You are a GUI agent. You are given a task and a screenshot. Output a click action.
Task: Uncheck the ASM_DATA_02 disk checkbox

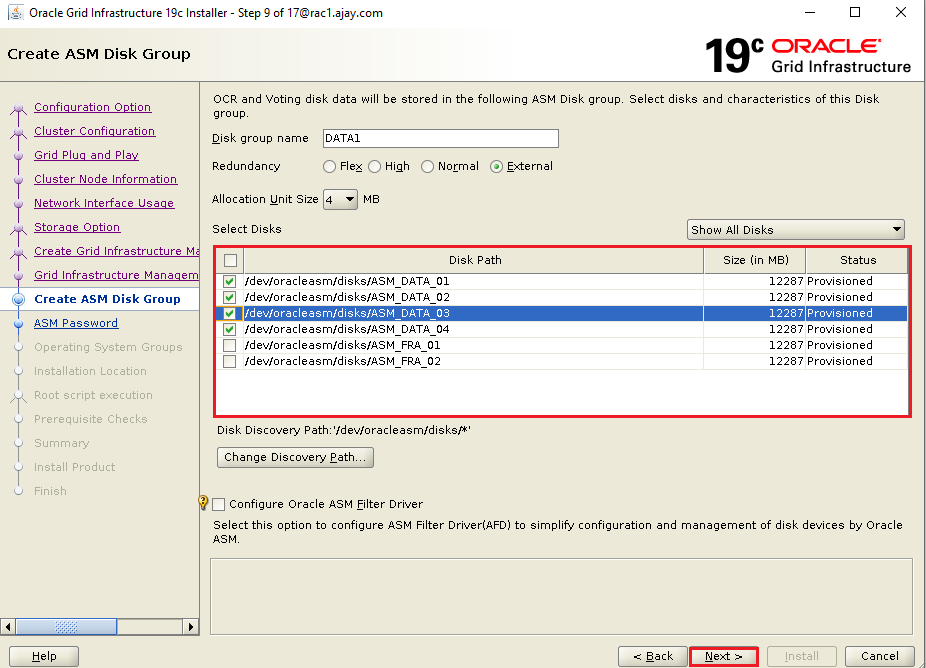point(230,297)
